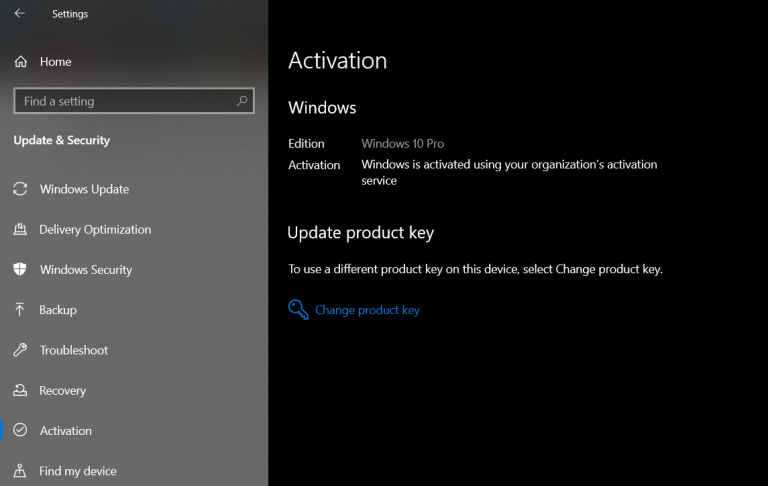Click the Home house icon
This screenshot has height=486, width=768.
coord(21,62)
